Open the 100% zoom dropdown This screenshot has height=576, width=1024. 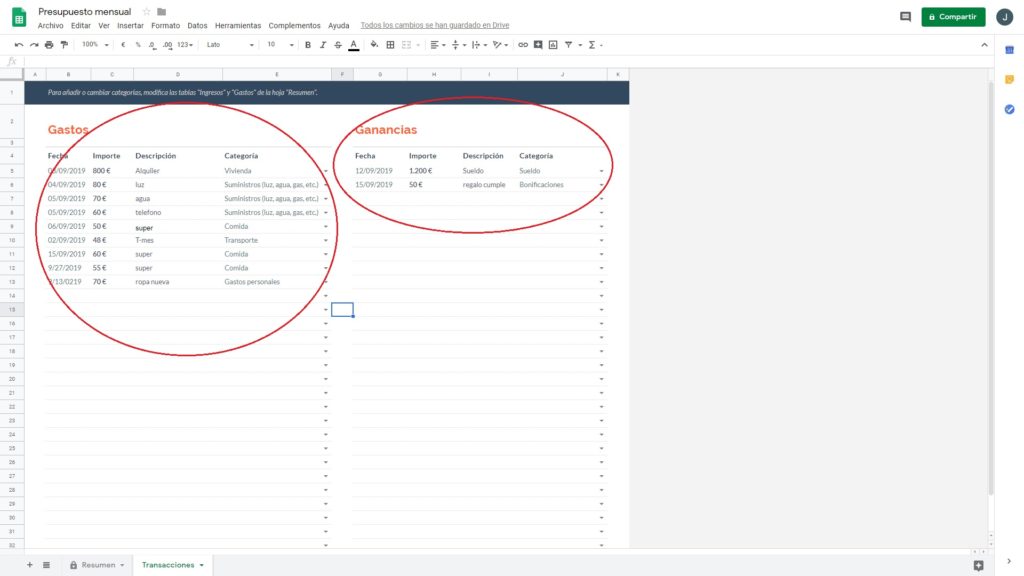click(96, 45)
